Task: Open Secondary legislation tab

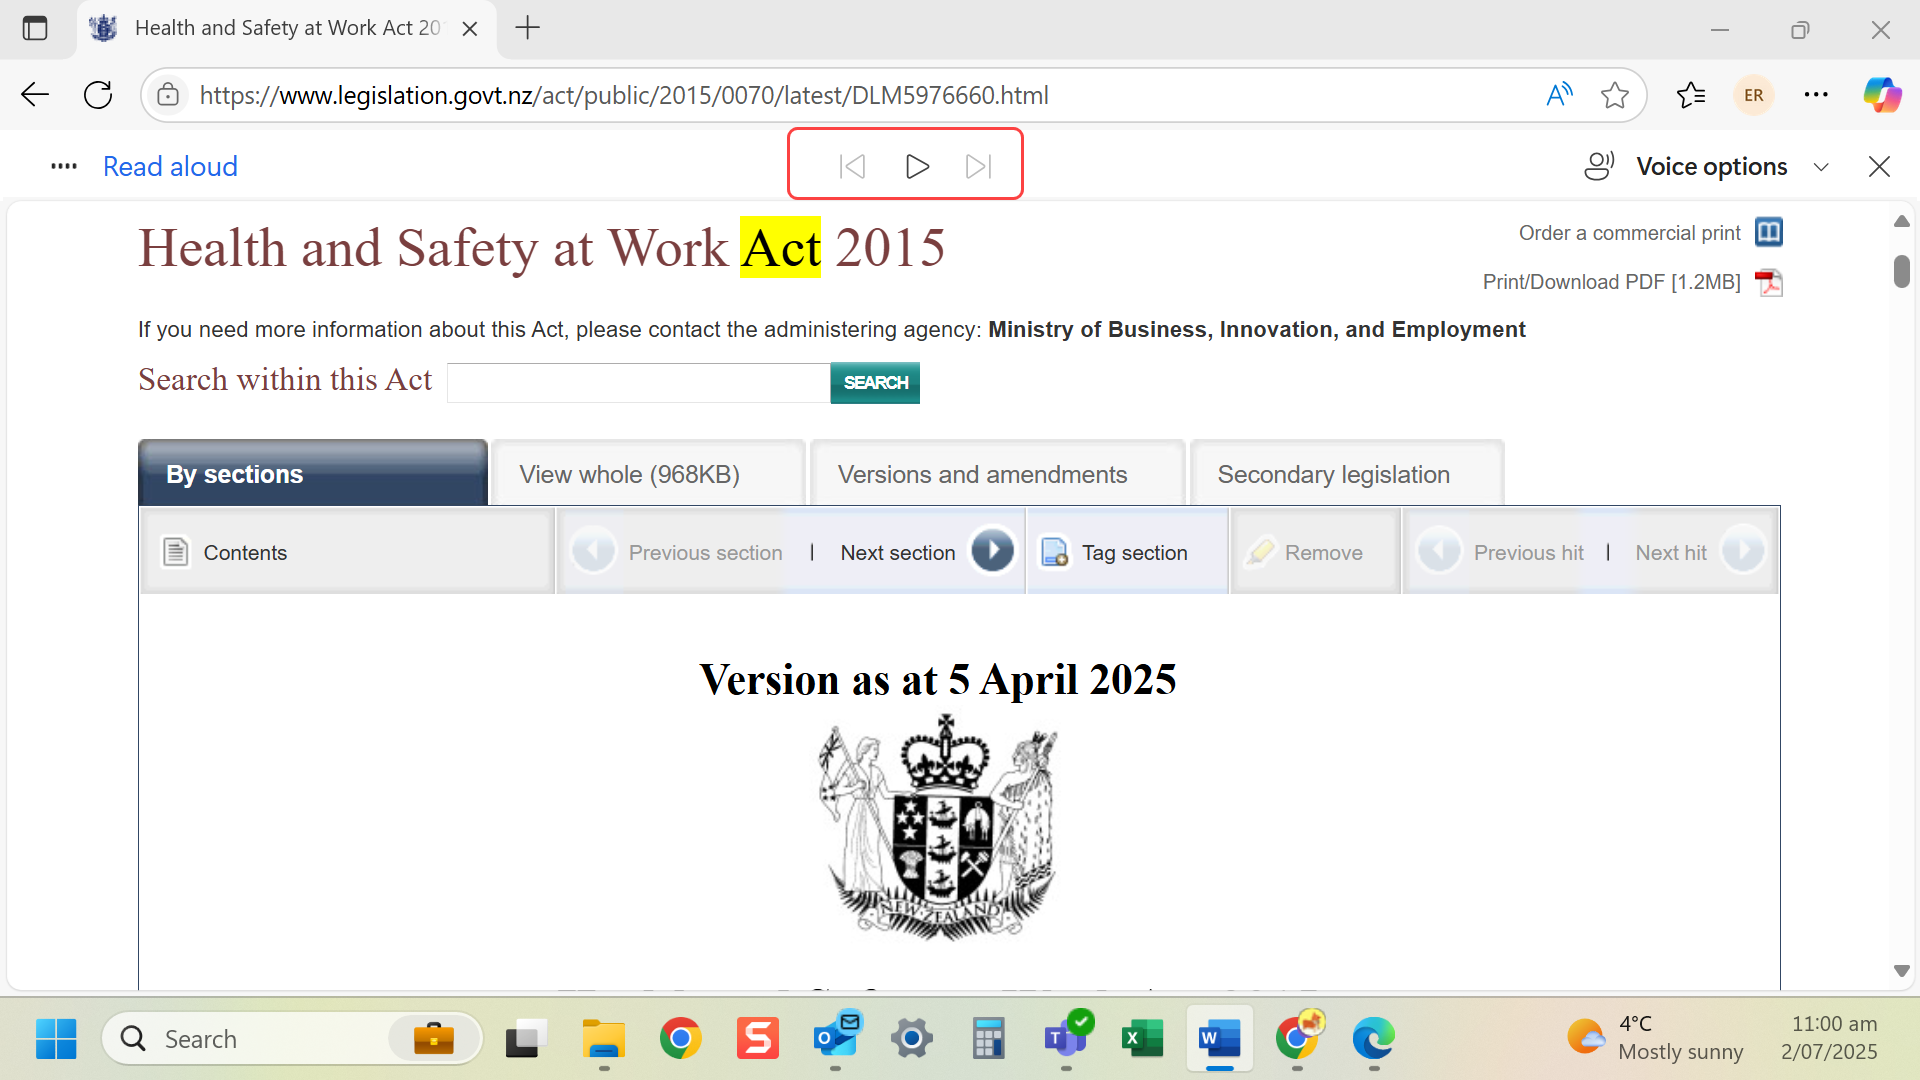Action: (x=1346, y=474)
